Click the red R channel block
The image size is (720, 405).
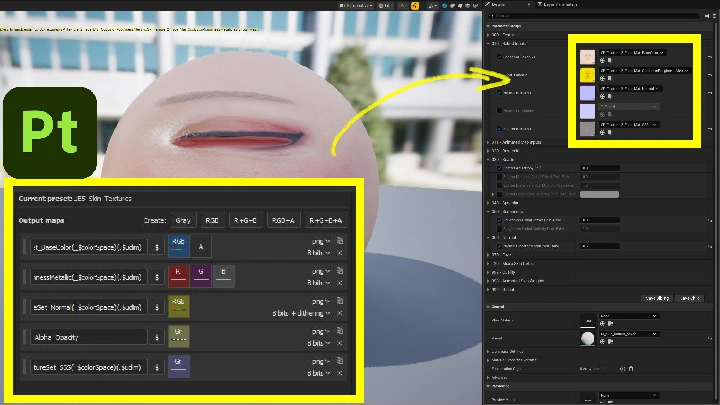(x=179, y=276)
